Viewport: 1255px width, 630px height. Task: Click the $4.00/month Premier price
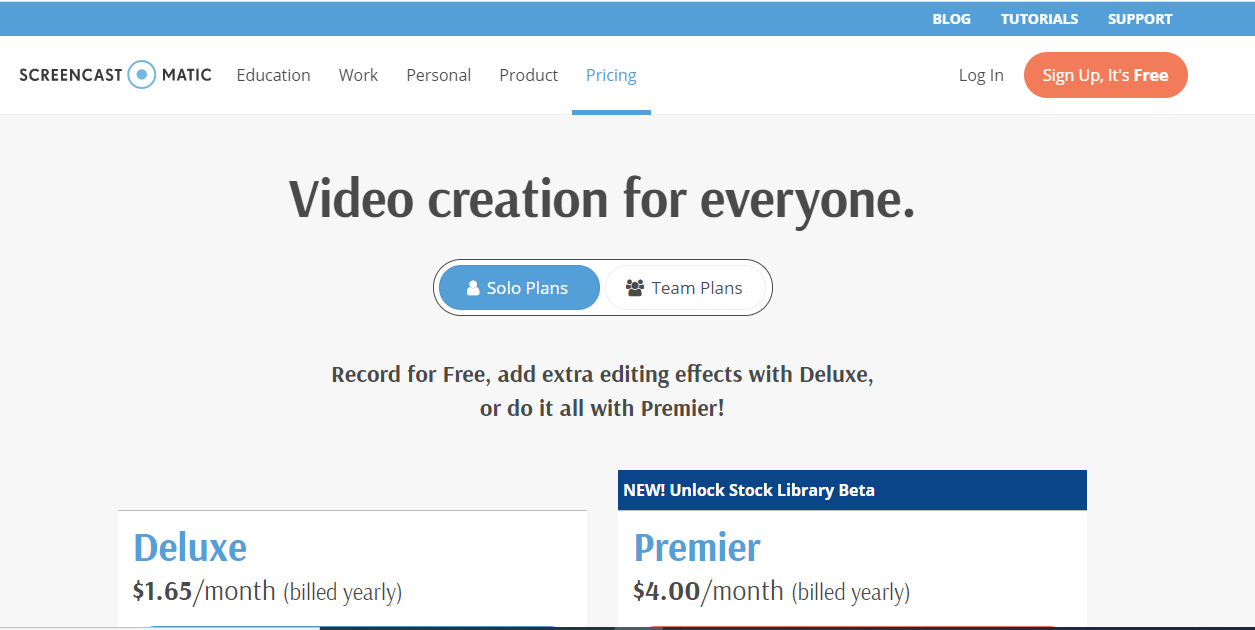pyautogui.click(x=771, y=591)
